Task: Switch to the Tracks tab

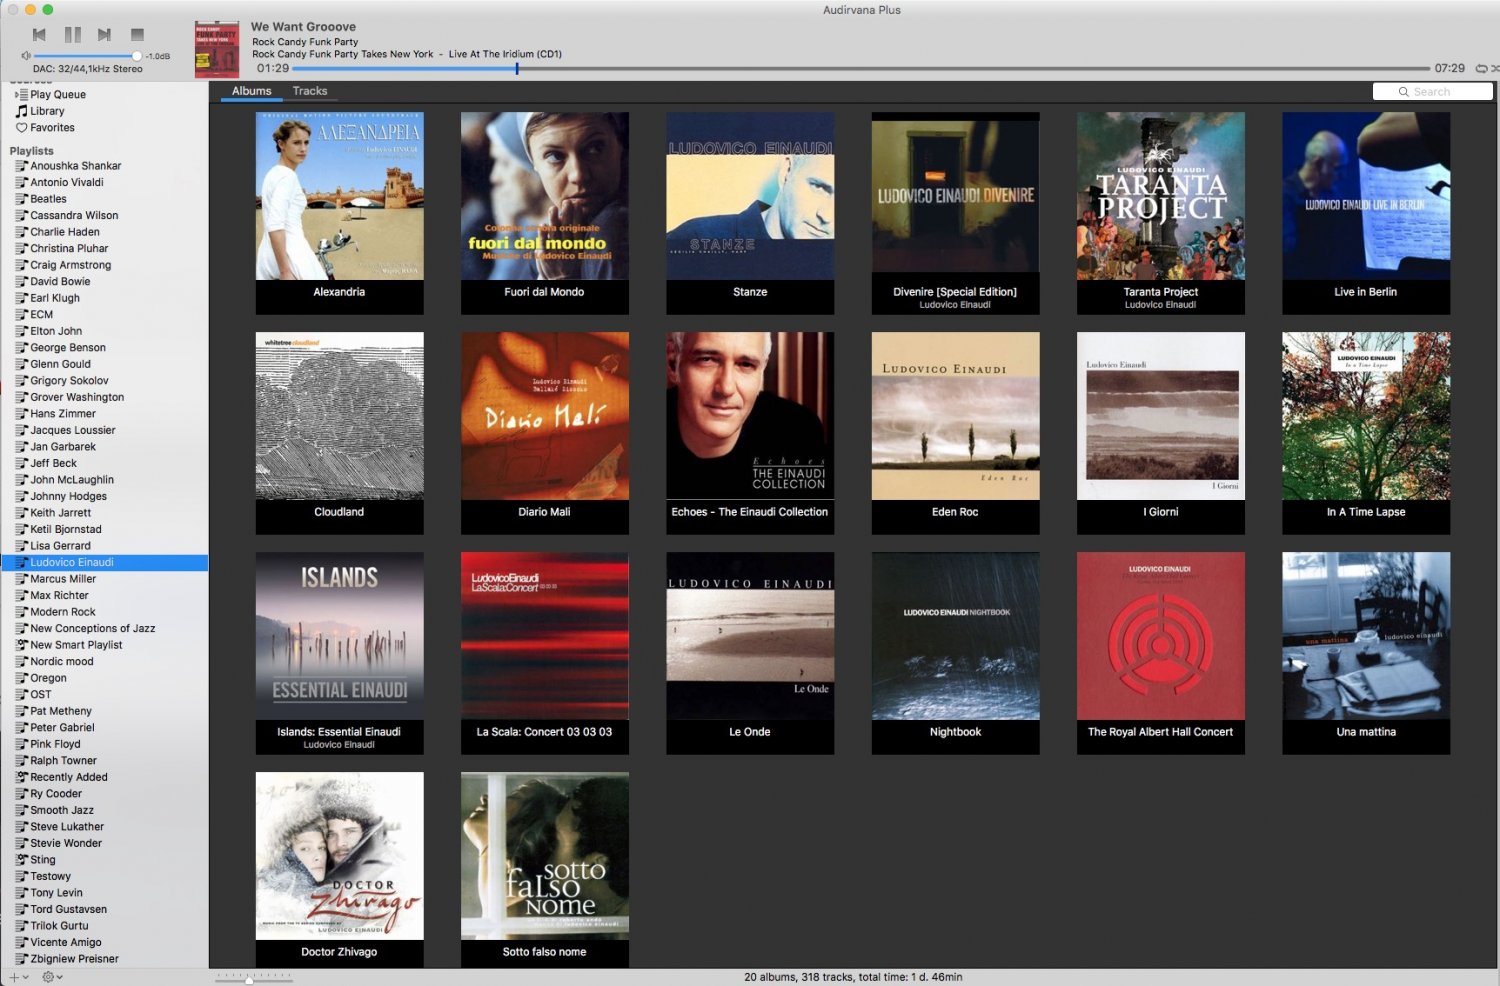Action: [x=310, y=91]
